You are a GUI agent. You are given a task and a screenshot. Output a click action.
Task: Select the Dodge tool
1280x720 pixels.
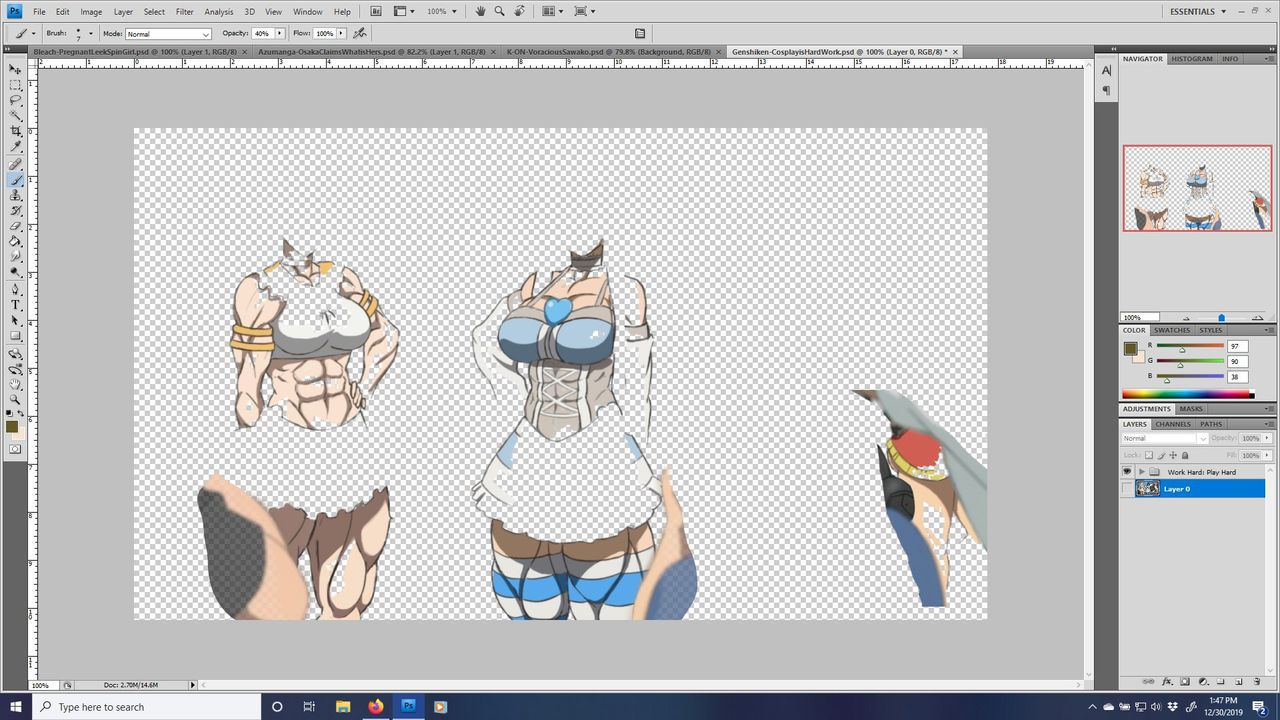[x=15, y=272]
